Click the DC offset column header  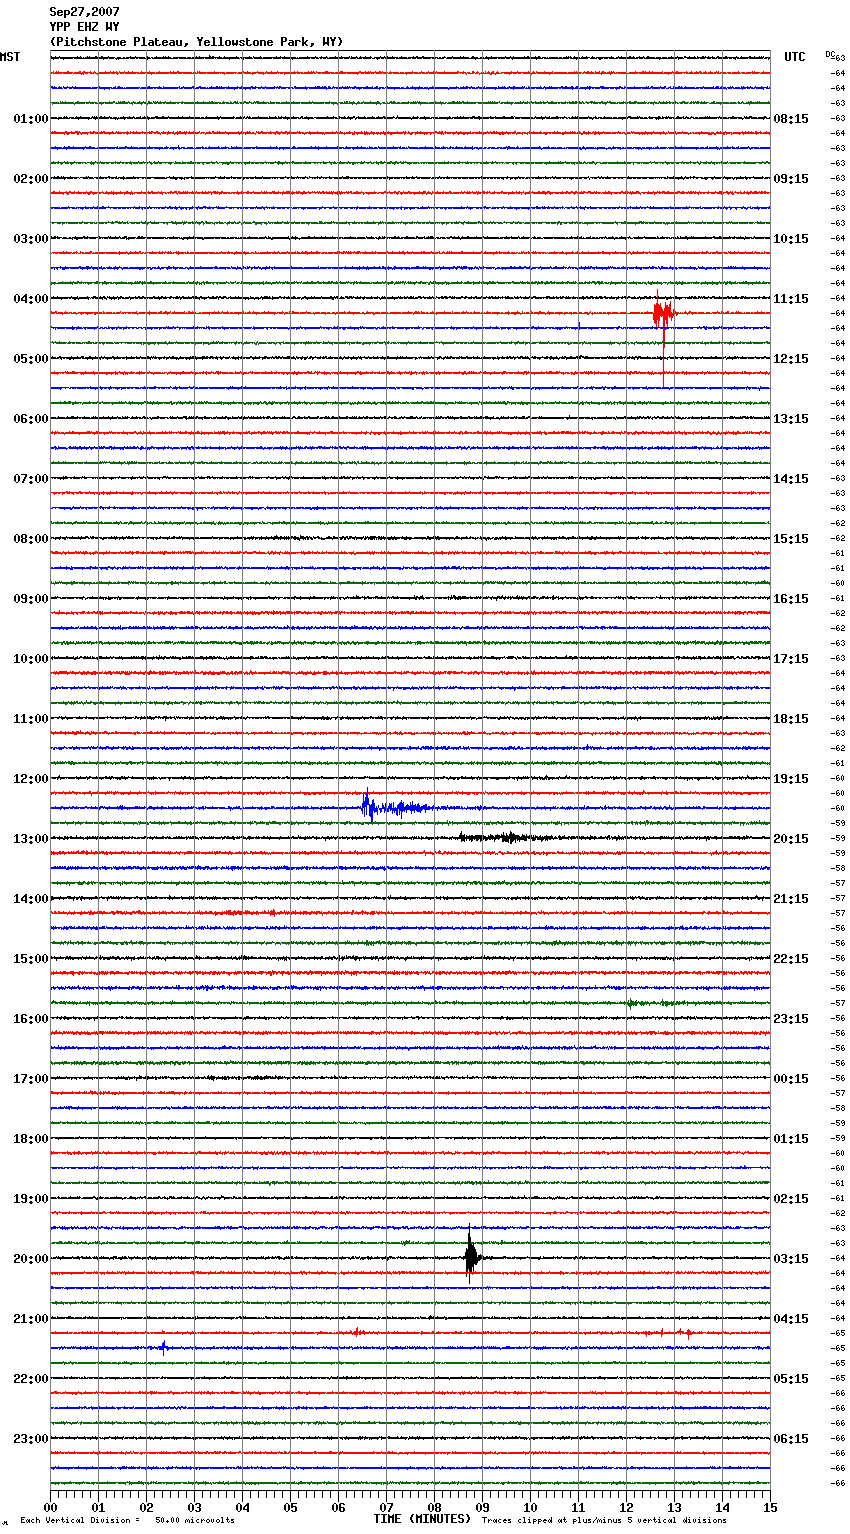tap(830, 54)
